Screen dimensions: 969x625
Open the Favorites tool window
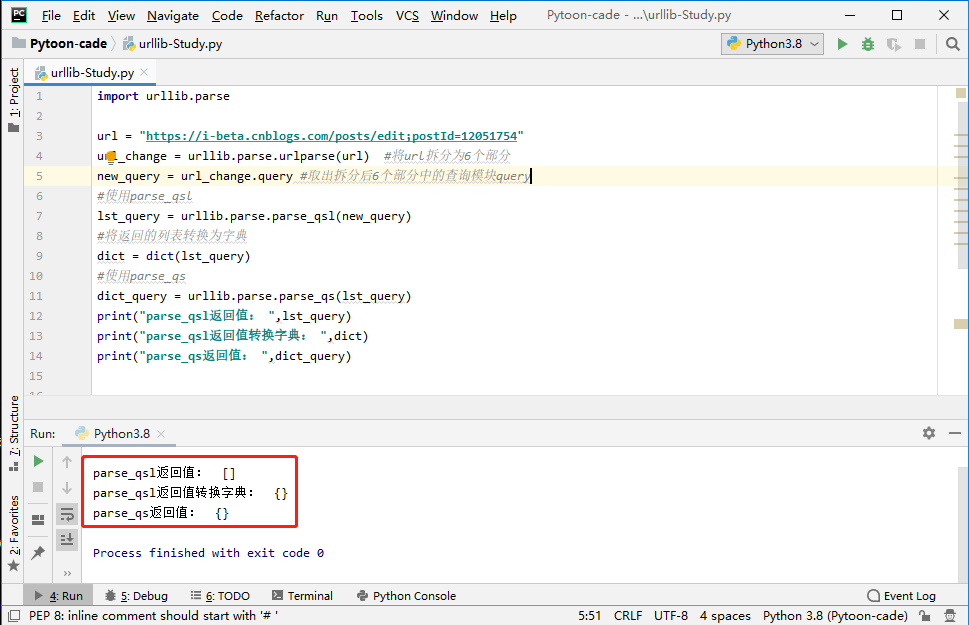coord(14,533)
